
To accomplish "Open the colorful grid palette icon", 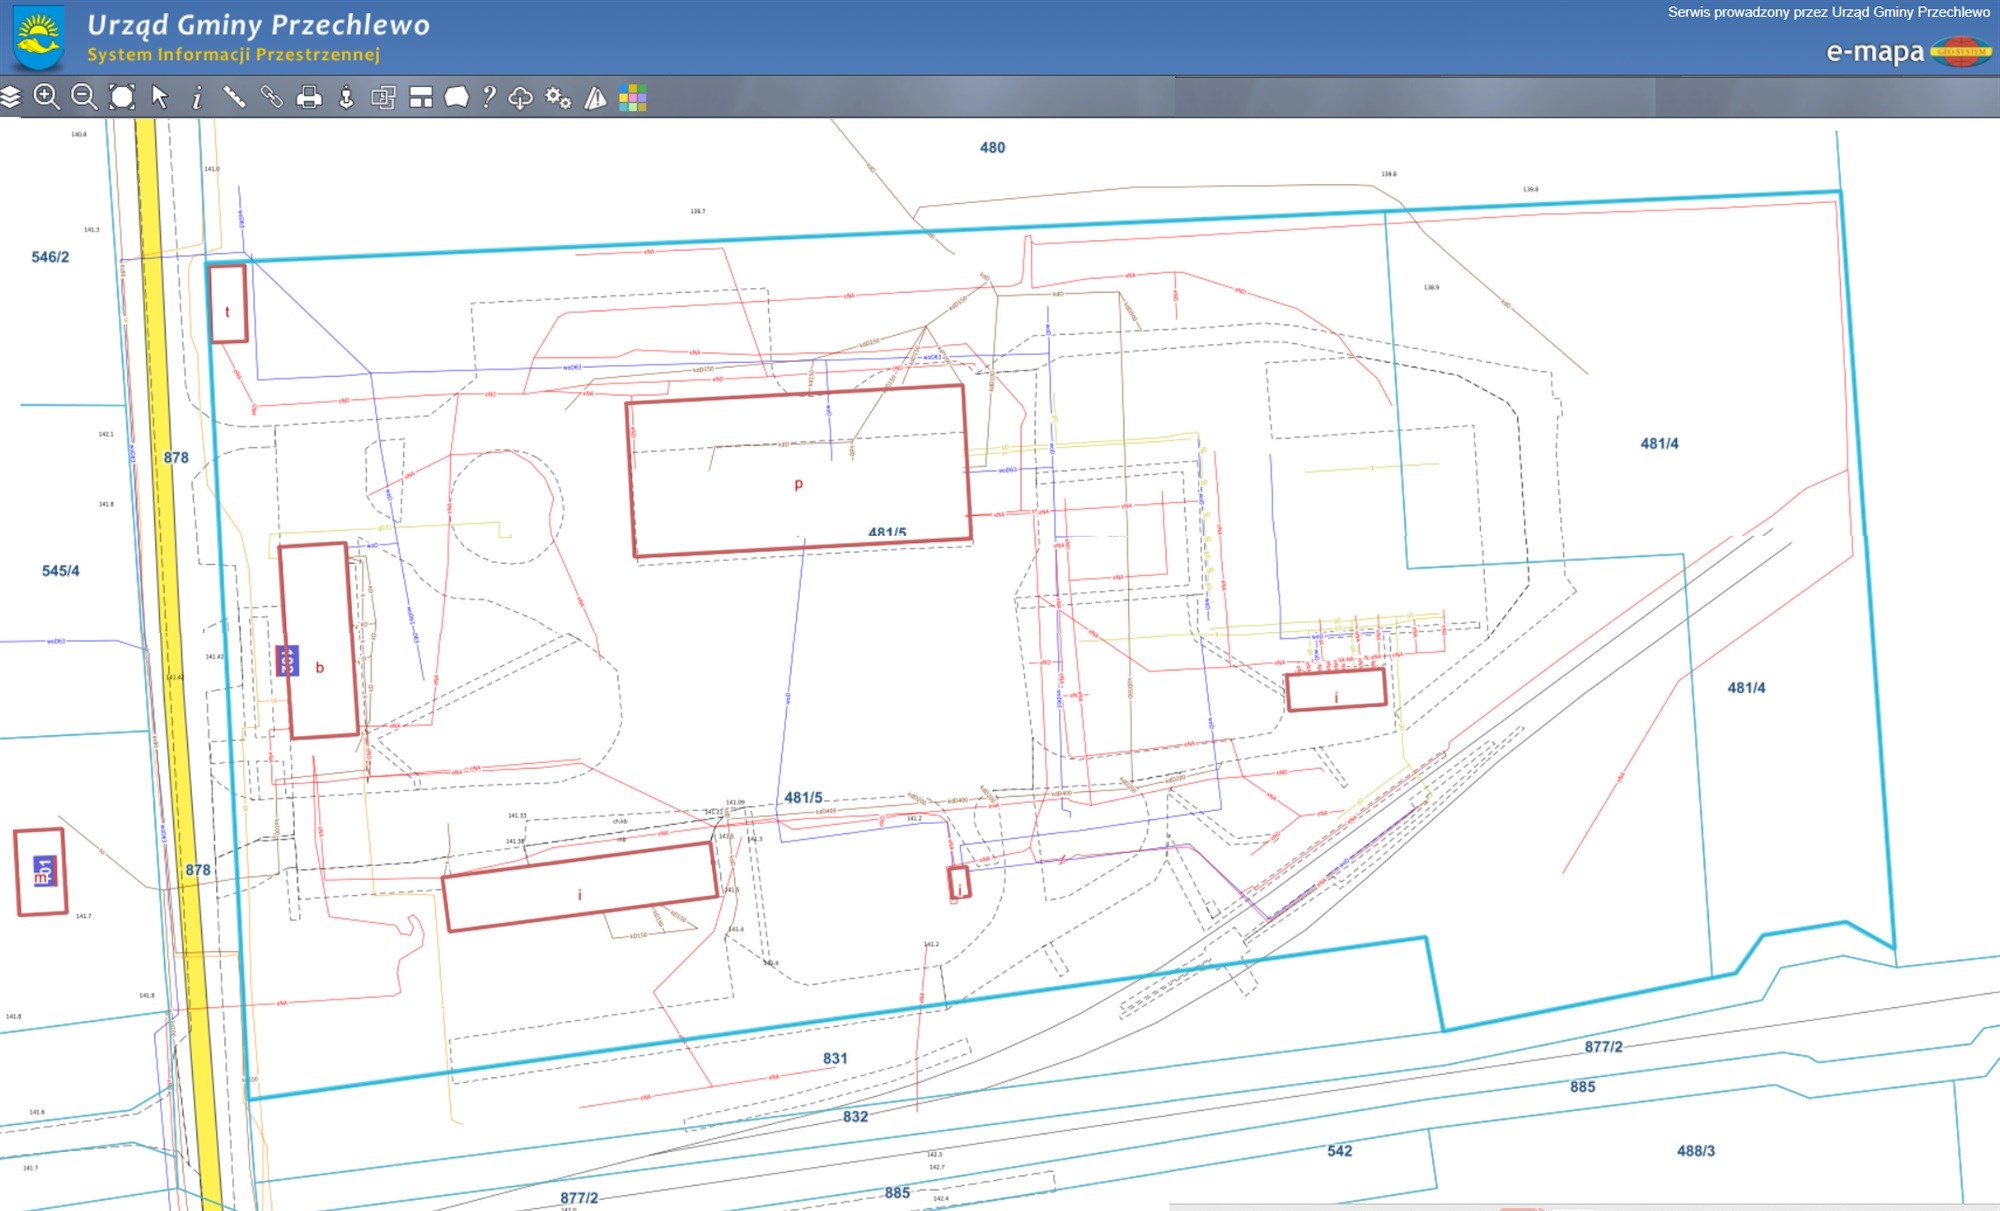I will 632,97.
